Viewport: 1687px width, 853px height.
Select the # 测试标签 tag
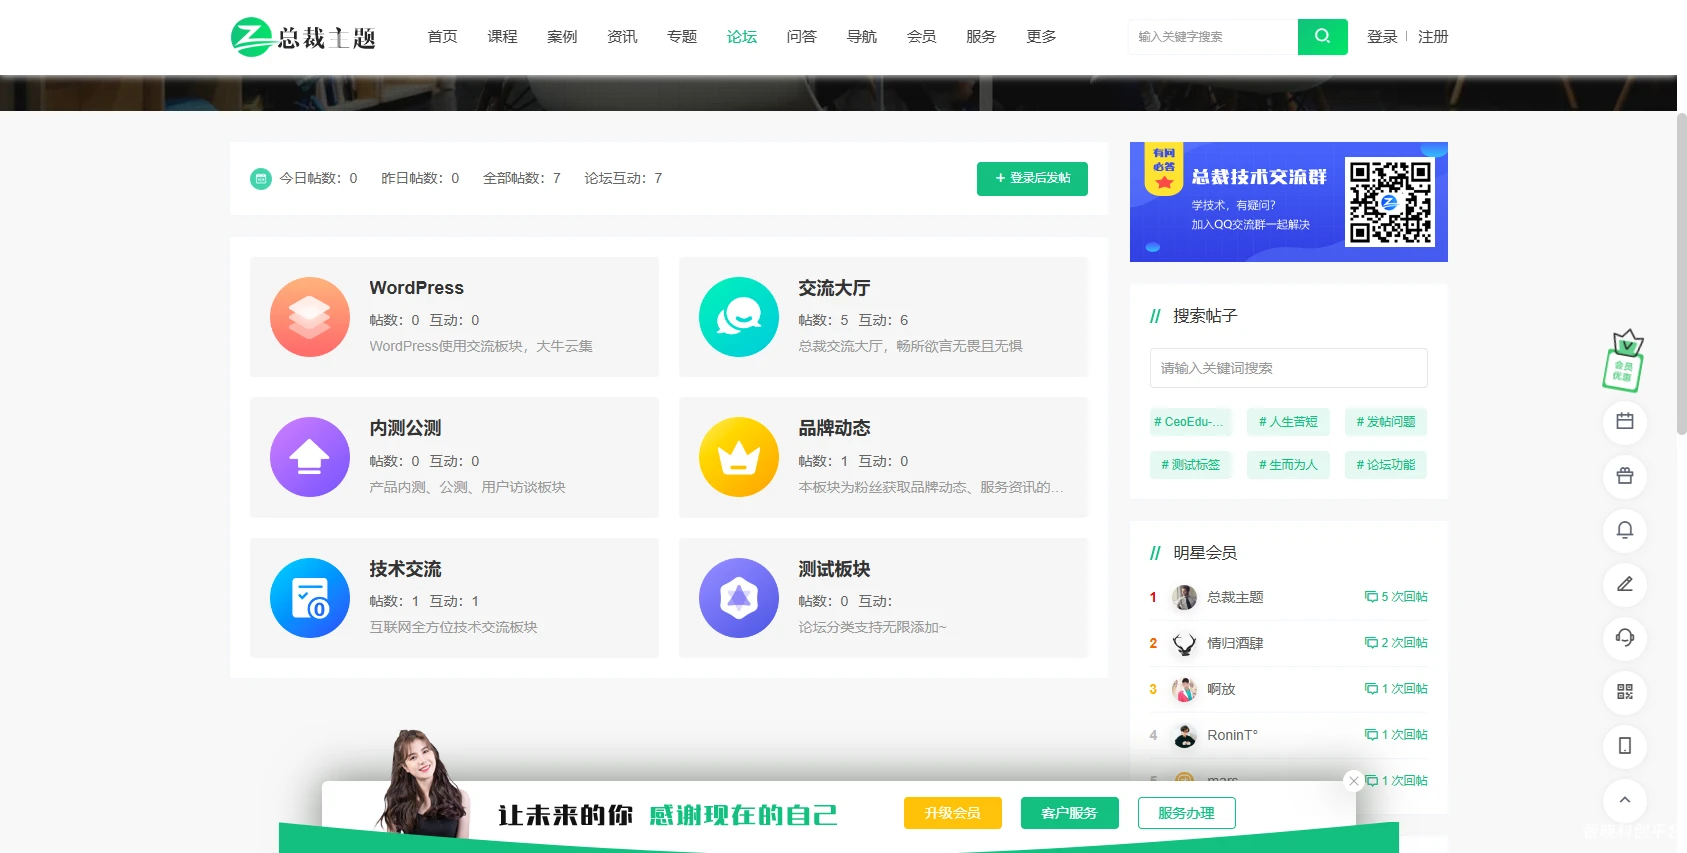coord(1190,465)
